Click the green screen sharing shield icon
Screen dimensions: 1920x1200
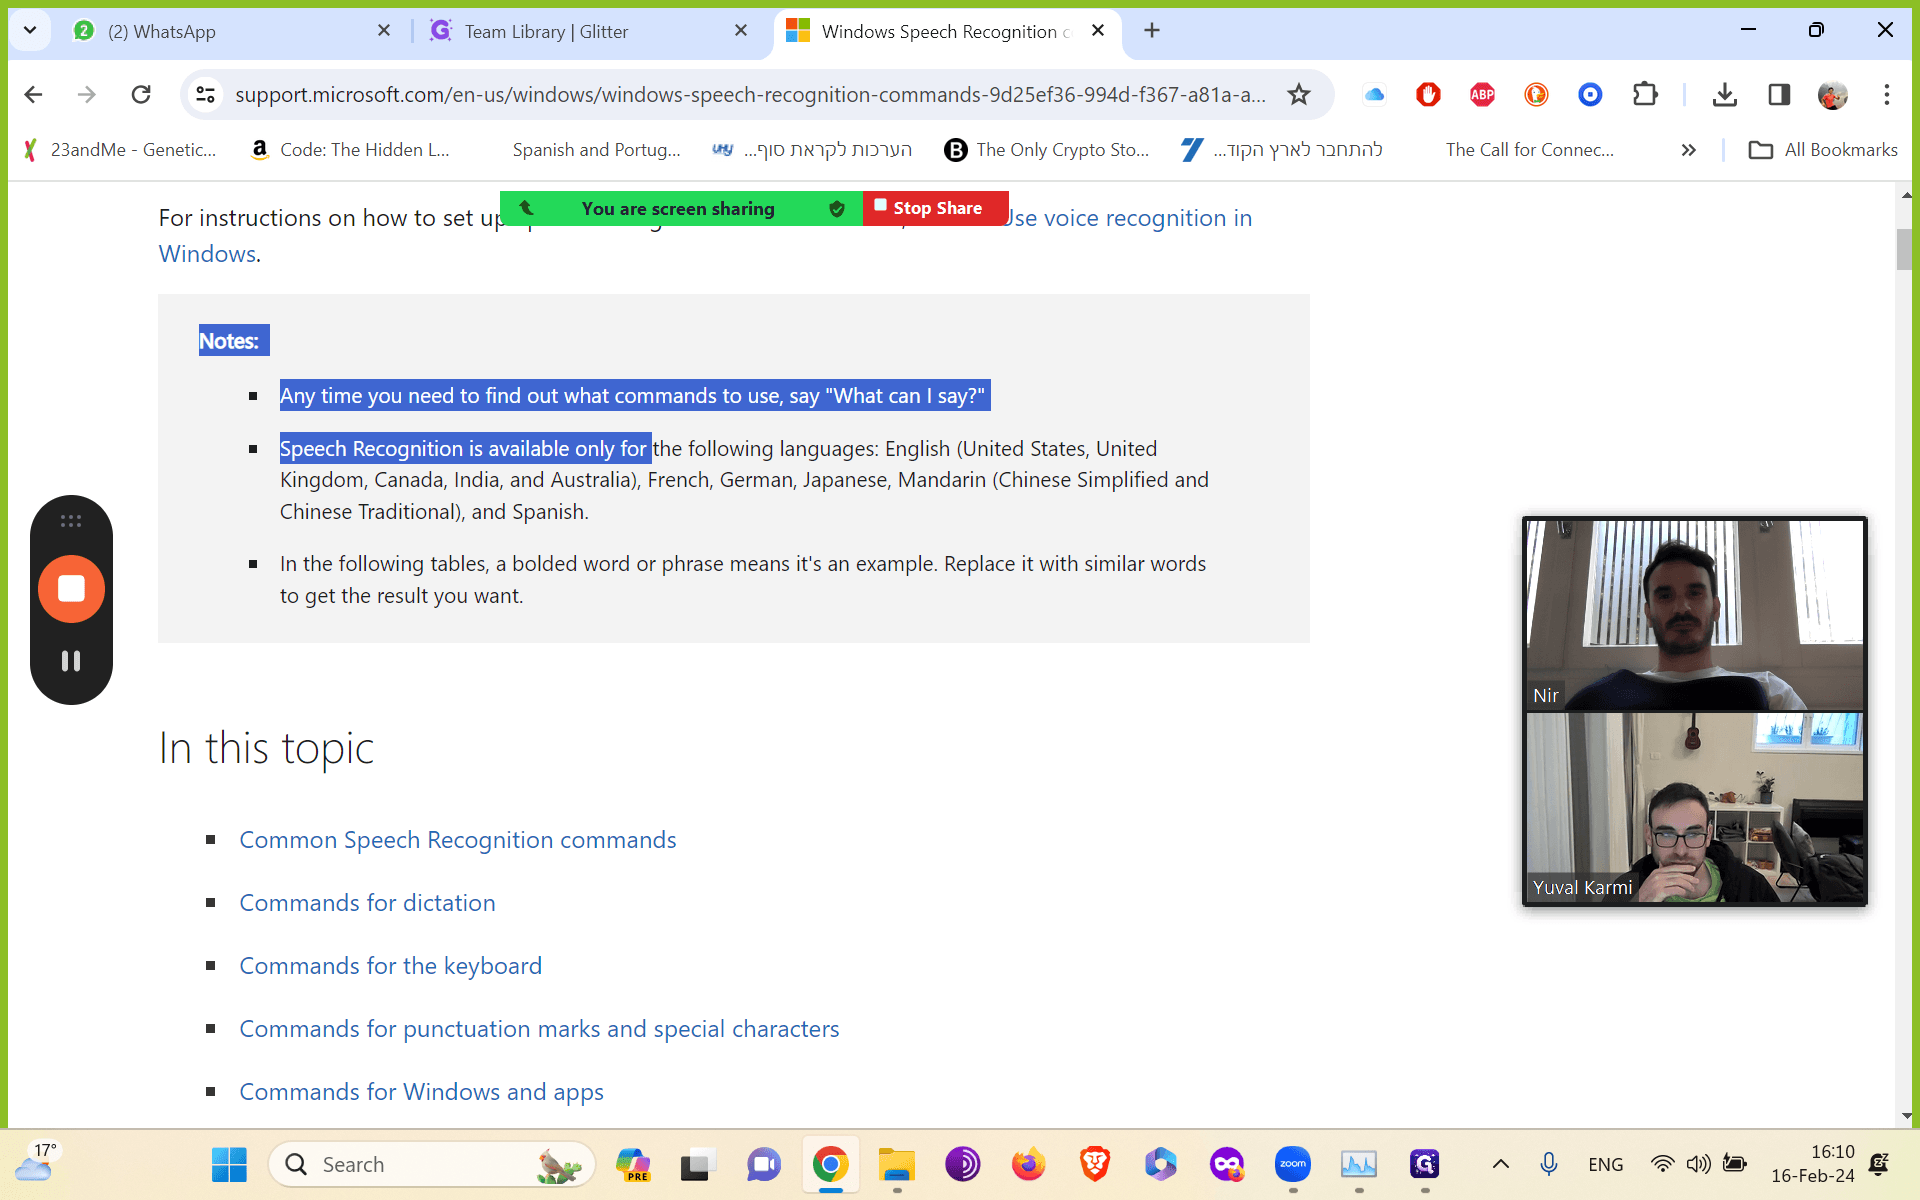(x=837, y=208)
